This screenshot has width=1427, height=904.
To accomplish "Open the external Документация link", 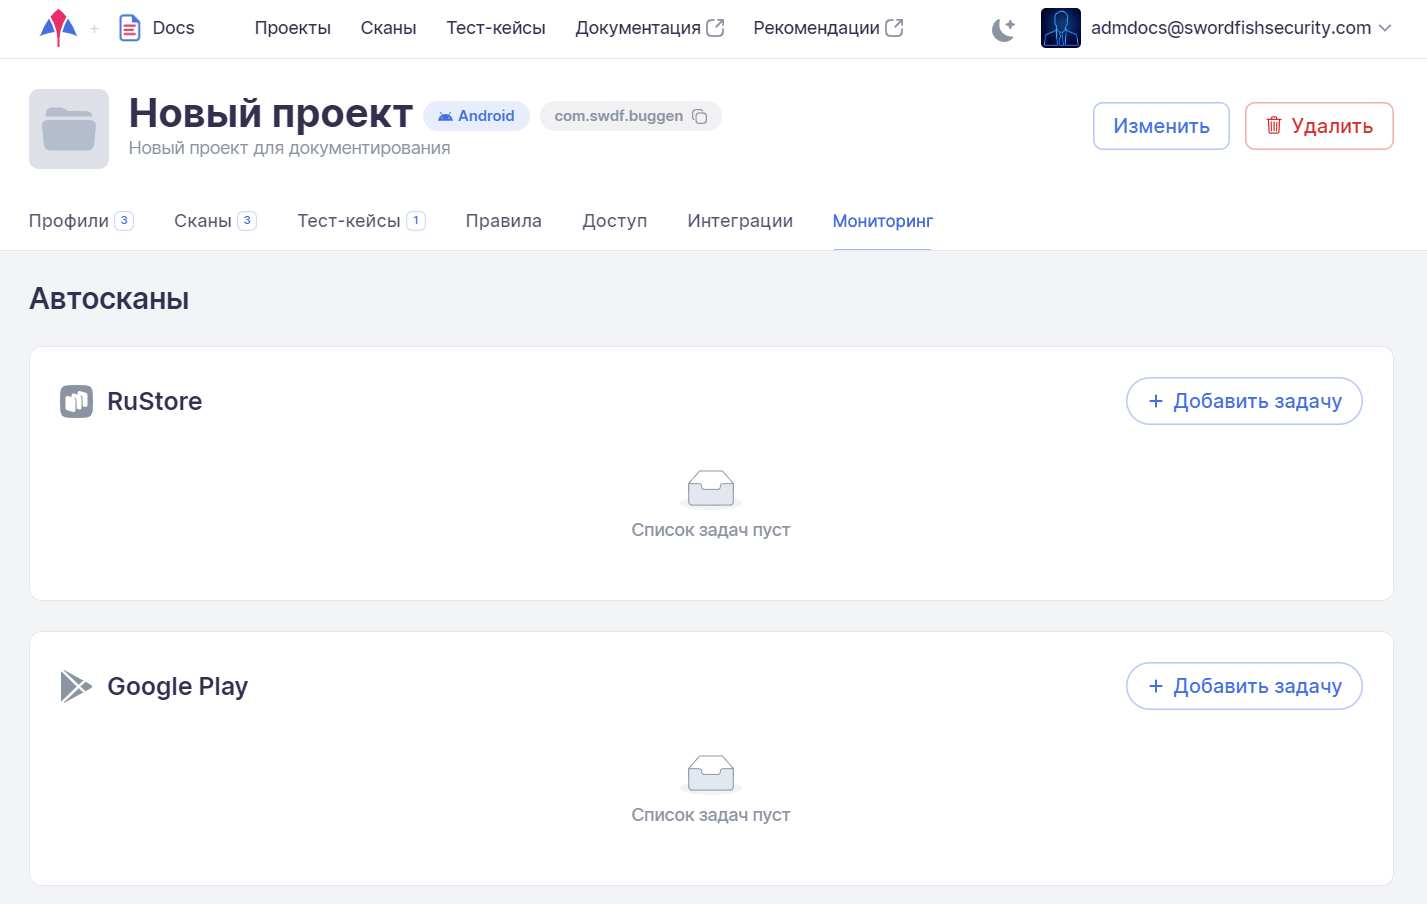I will [x=649, y=28].
